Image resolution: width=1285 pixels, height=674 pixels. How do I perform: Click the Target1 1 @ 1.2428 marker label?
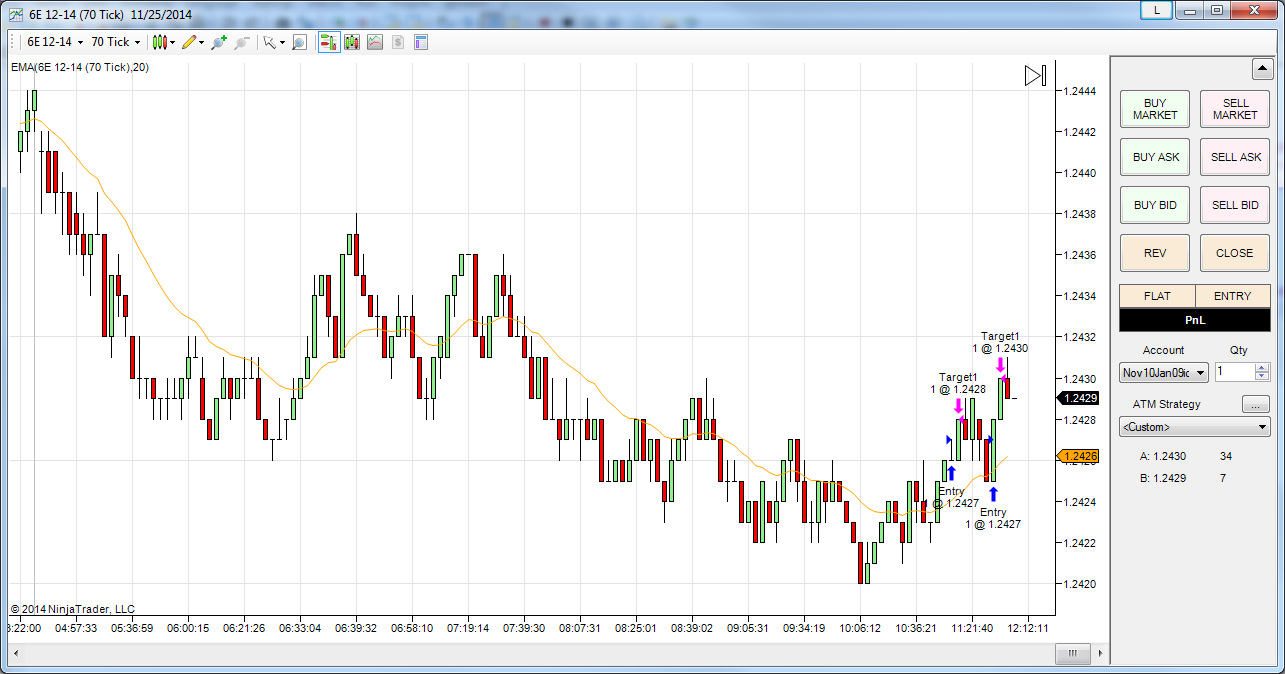(958, 383)
